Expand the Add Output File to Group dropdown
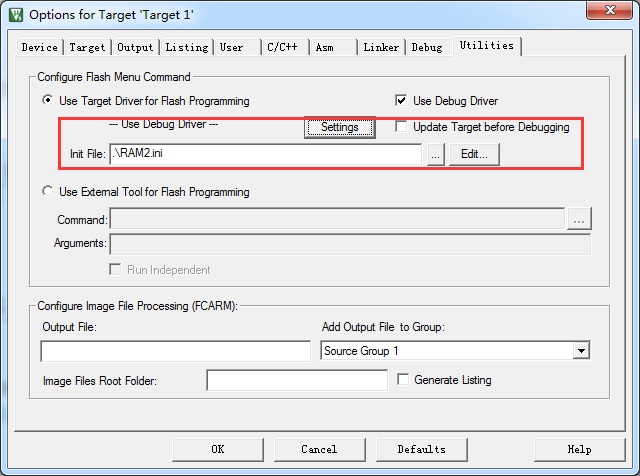 pos(581,351)
